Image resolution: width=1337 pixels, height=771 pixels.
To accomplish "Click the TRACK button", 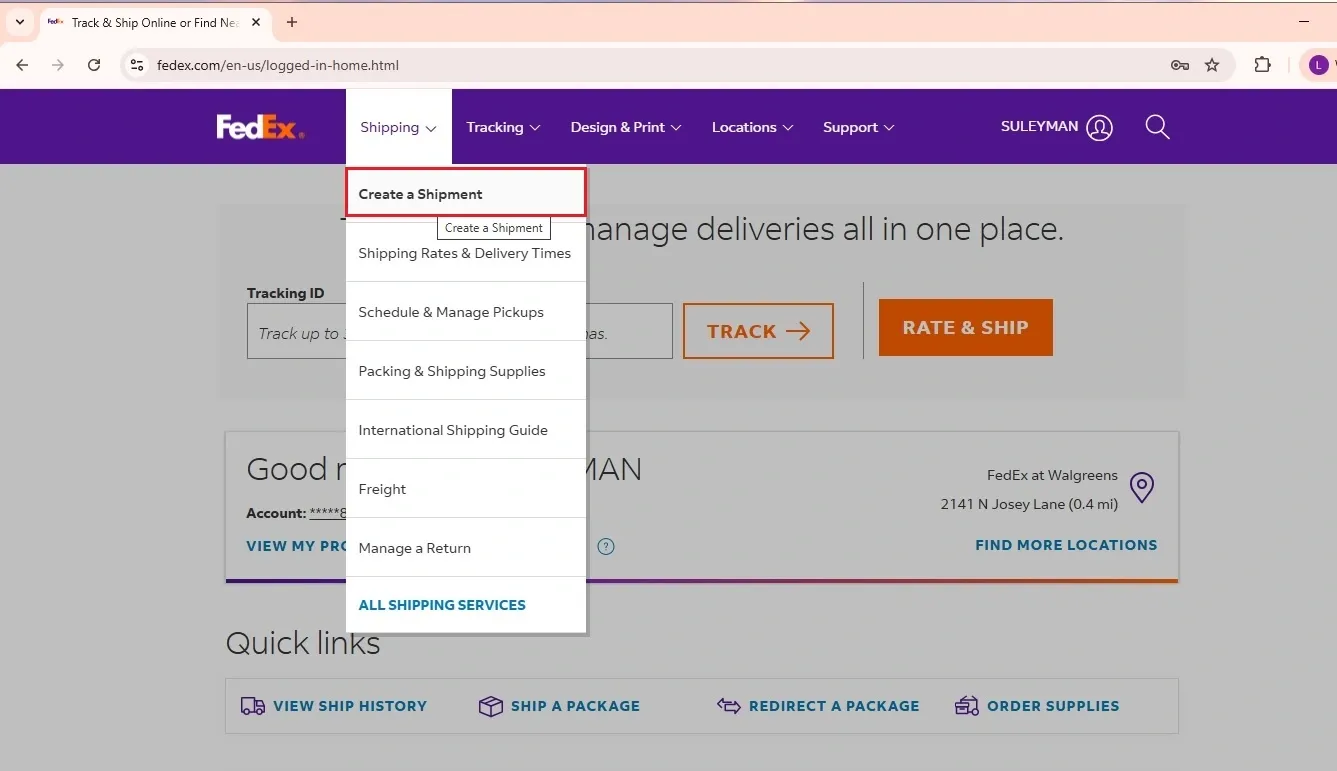I will (x=758, y=331).
